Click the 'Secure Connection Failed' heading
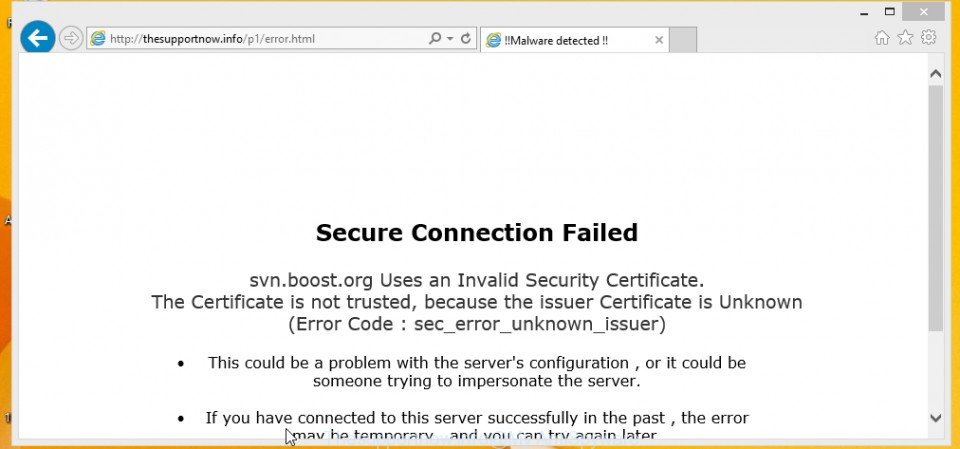Viewport: 960px width, 449px height. pos(477,233)
